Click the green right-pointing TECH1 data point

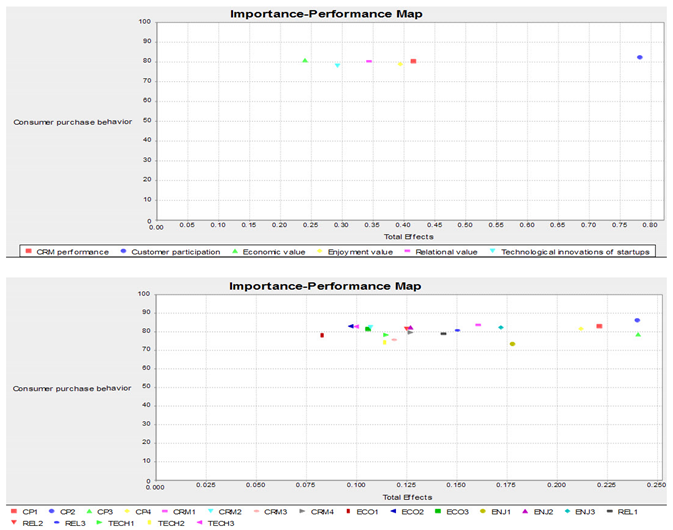pos(385,335)
